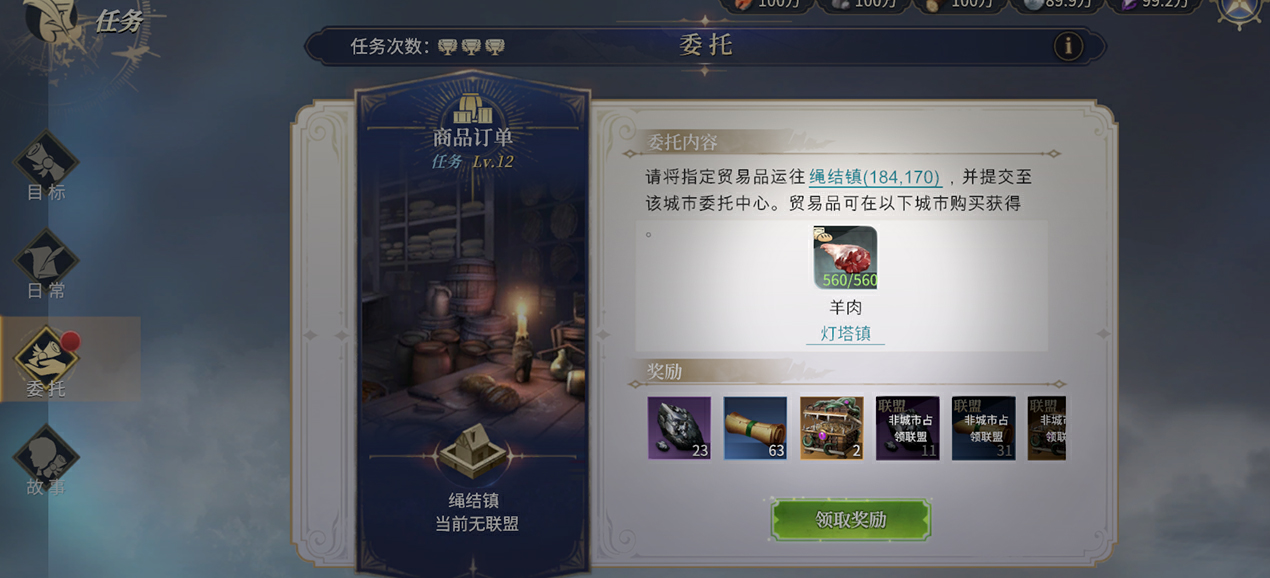Click the 领取奖励 claim reward button
Image resolution: width=1270 pixels, height=578 pixels.
point(851,520)
